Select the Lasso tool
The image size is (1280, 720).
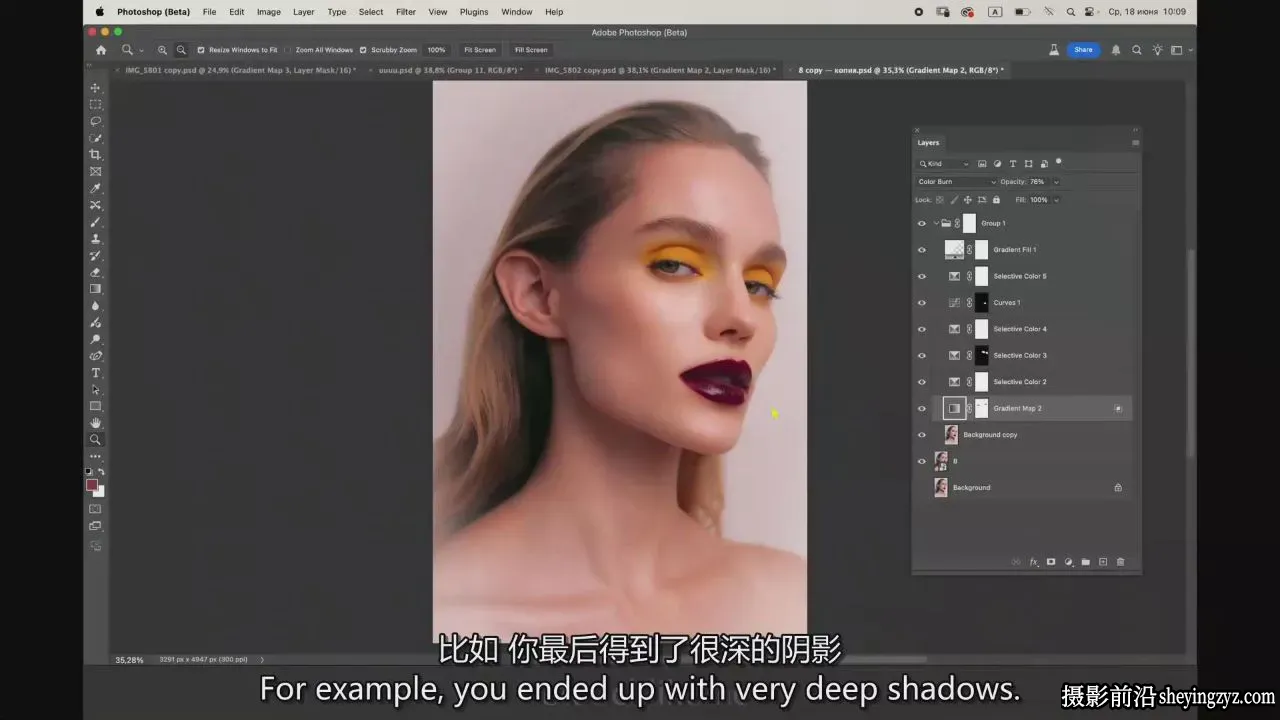coord(96,121)
